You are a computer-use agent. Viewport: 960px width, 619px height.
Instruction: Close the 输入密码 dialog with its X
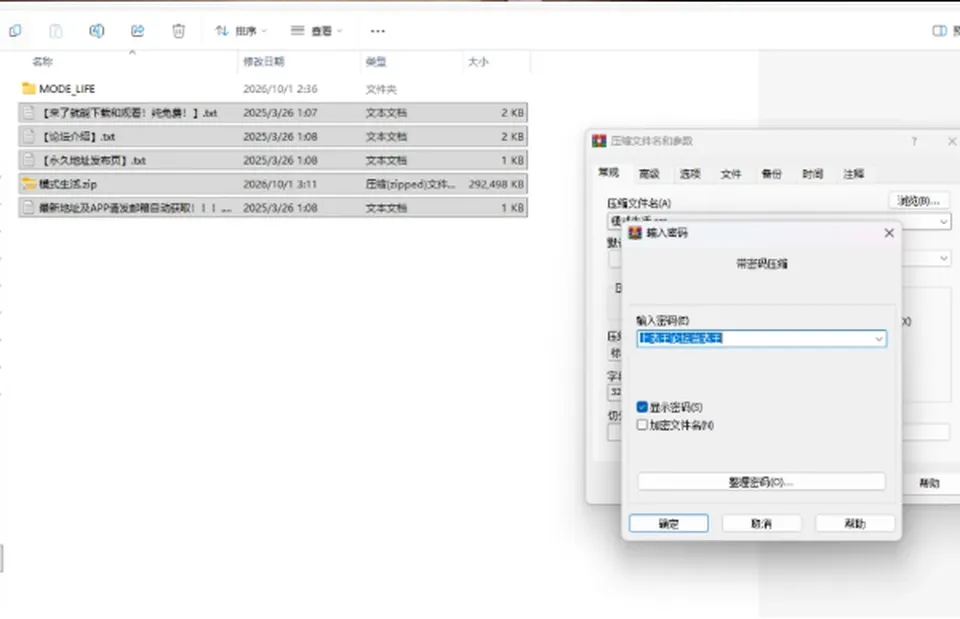889,233
